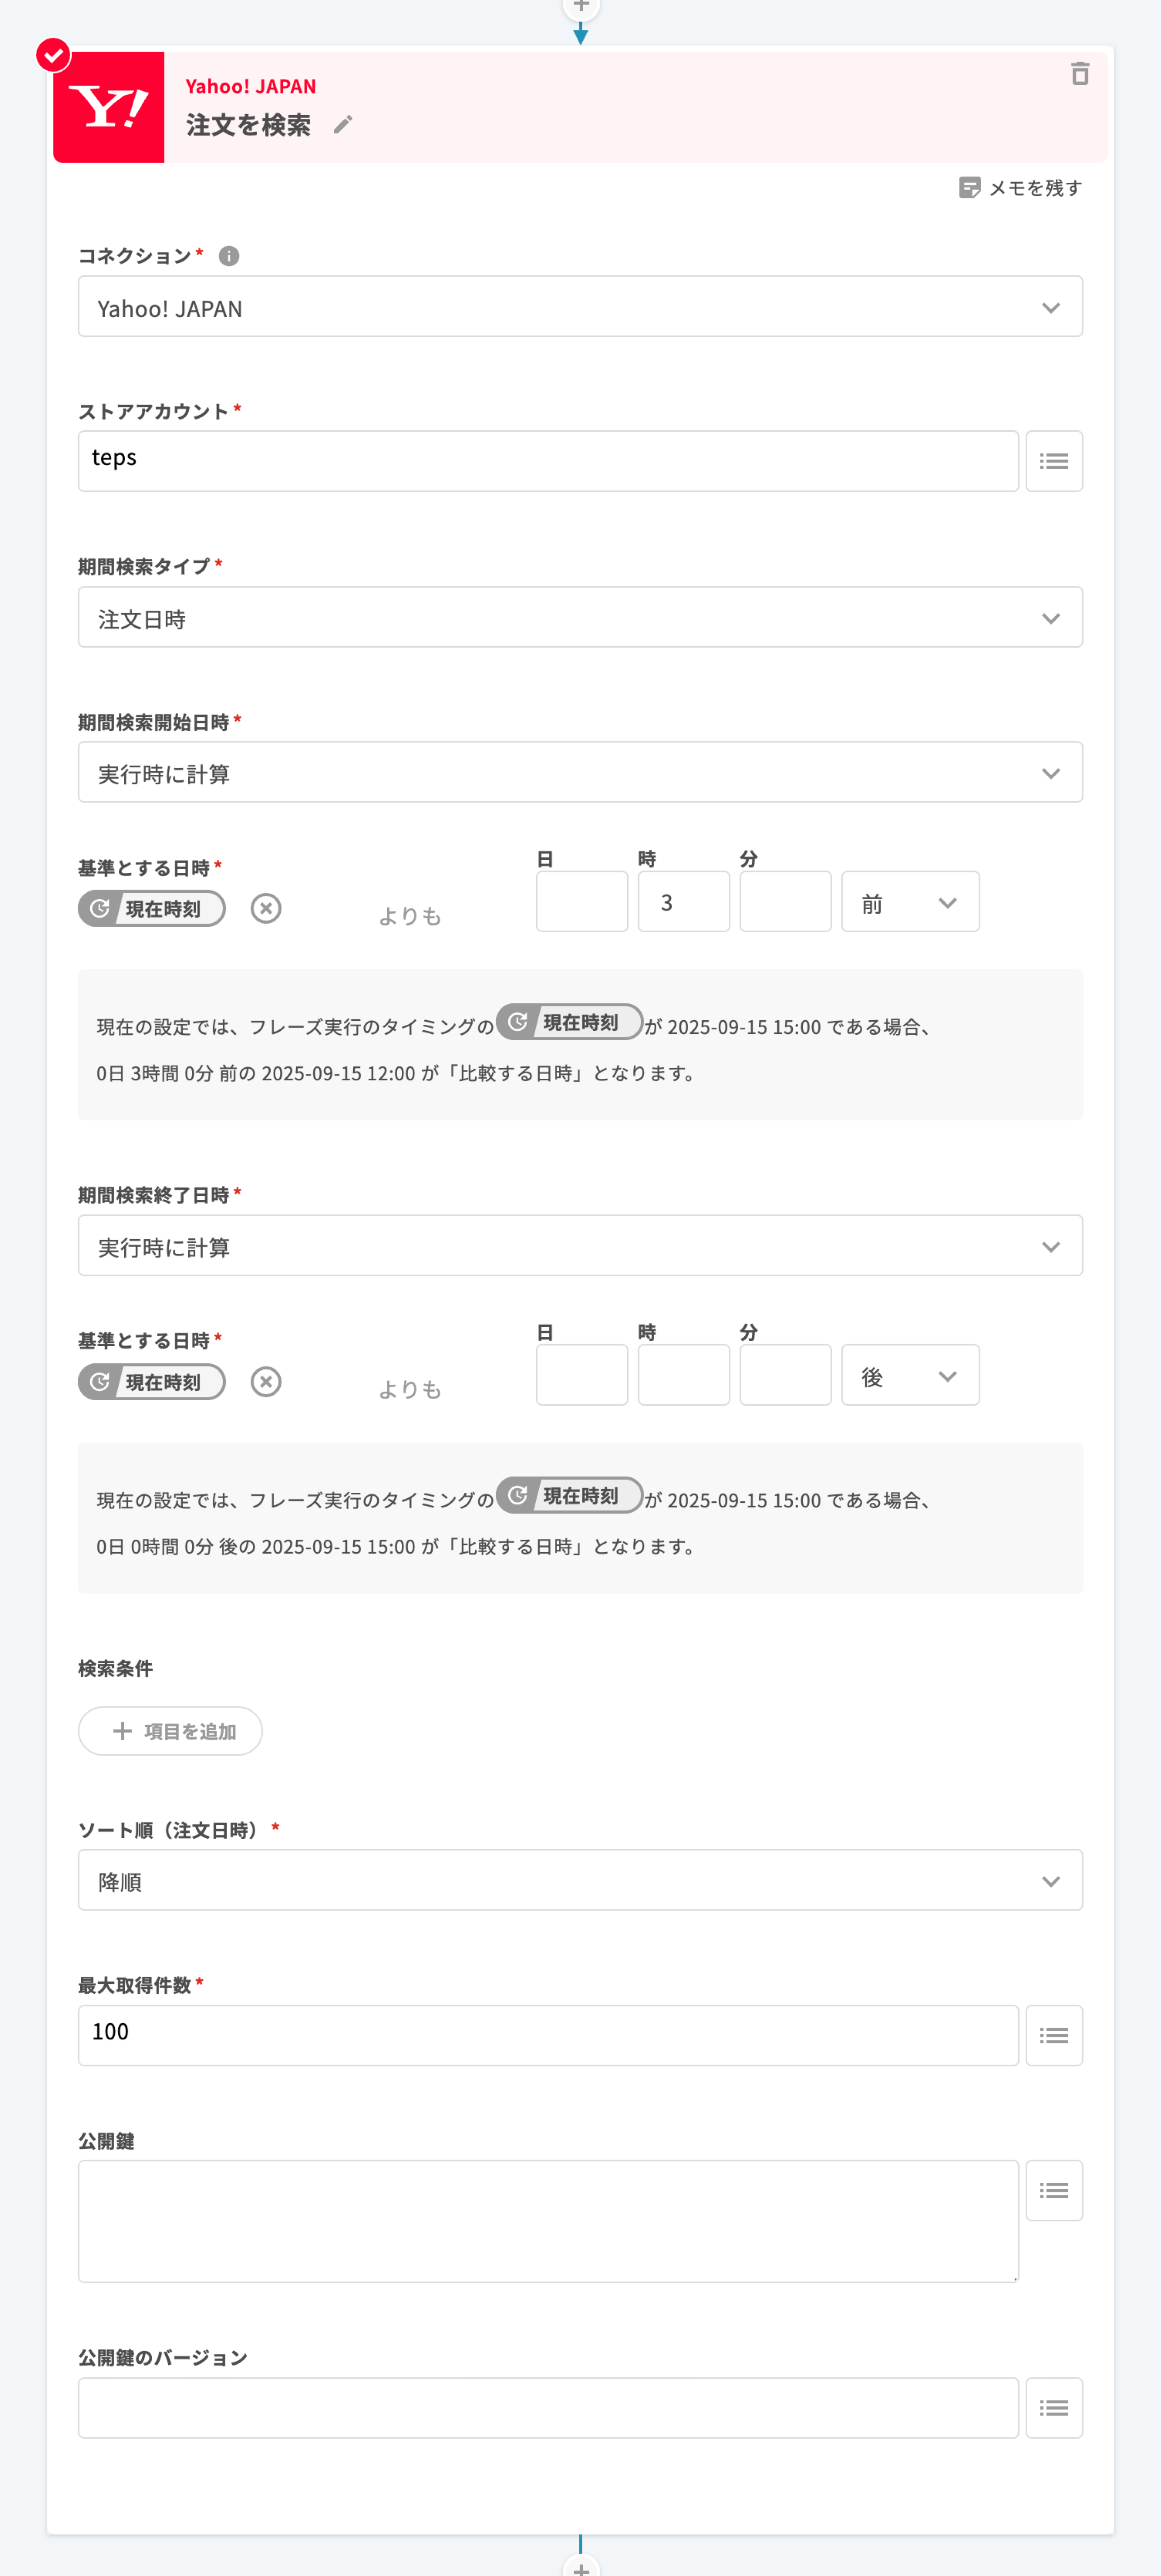Viewport: 1161px width, 2576px height.
Task: Open variable list for 公開鍵 field
Action: [x=1053, y=2190]
